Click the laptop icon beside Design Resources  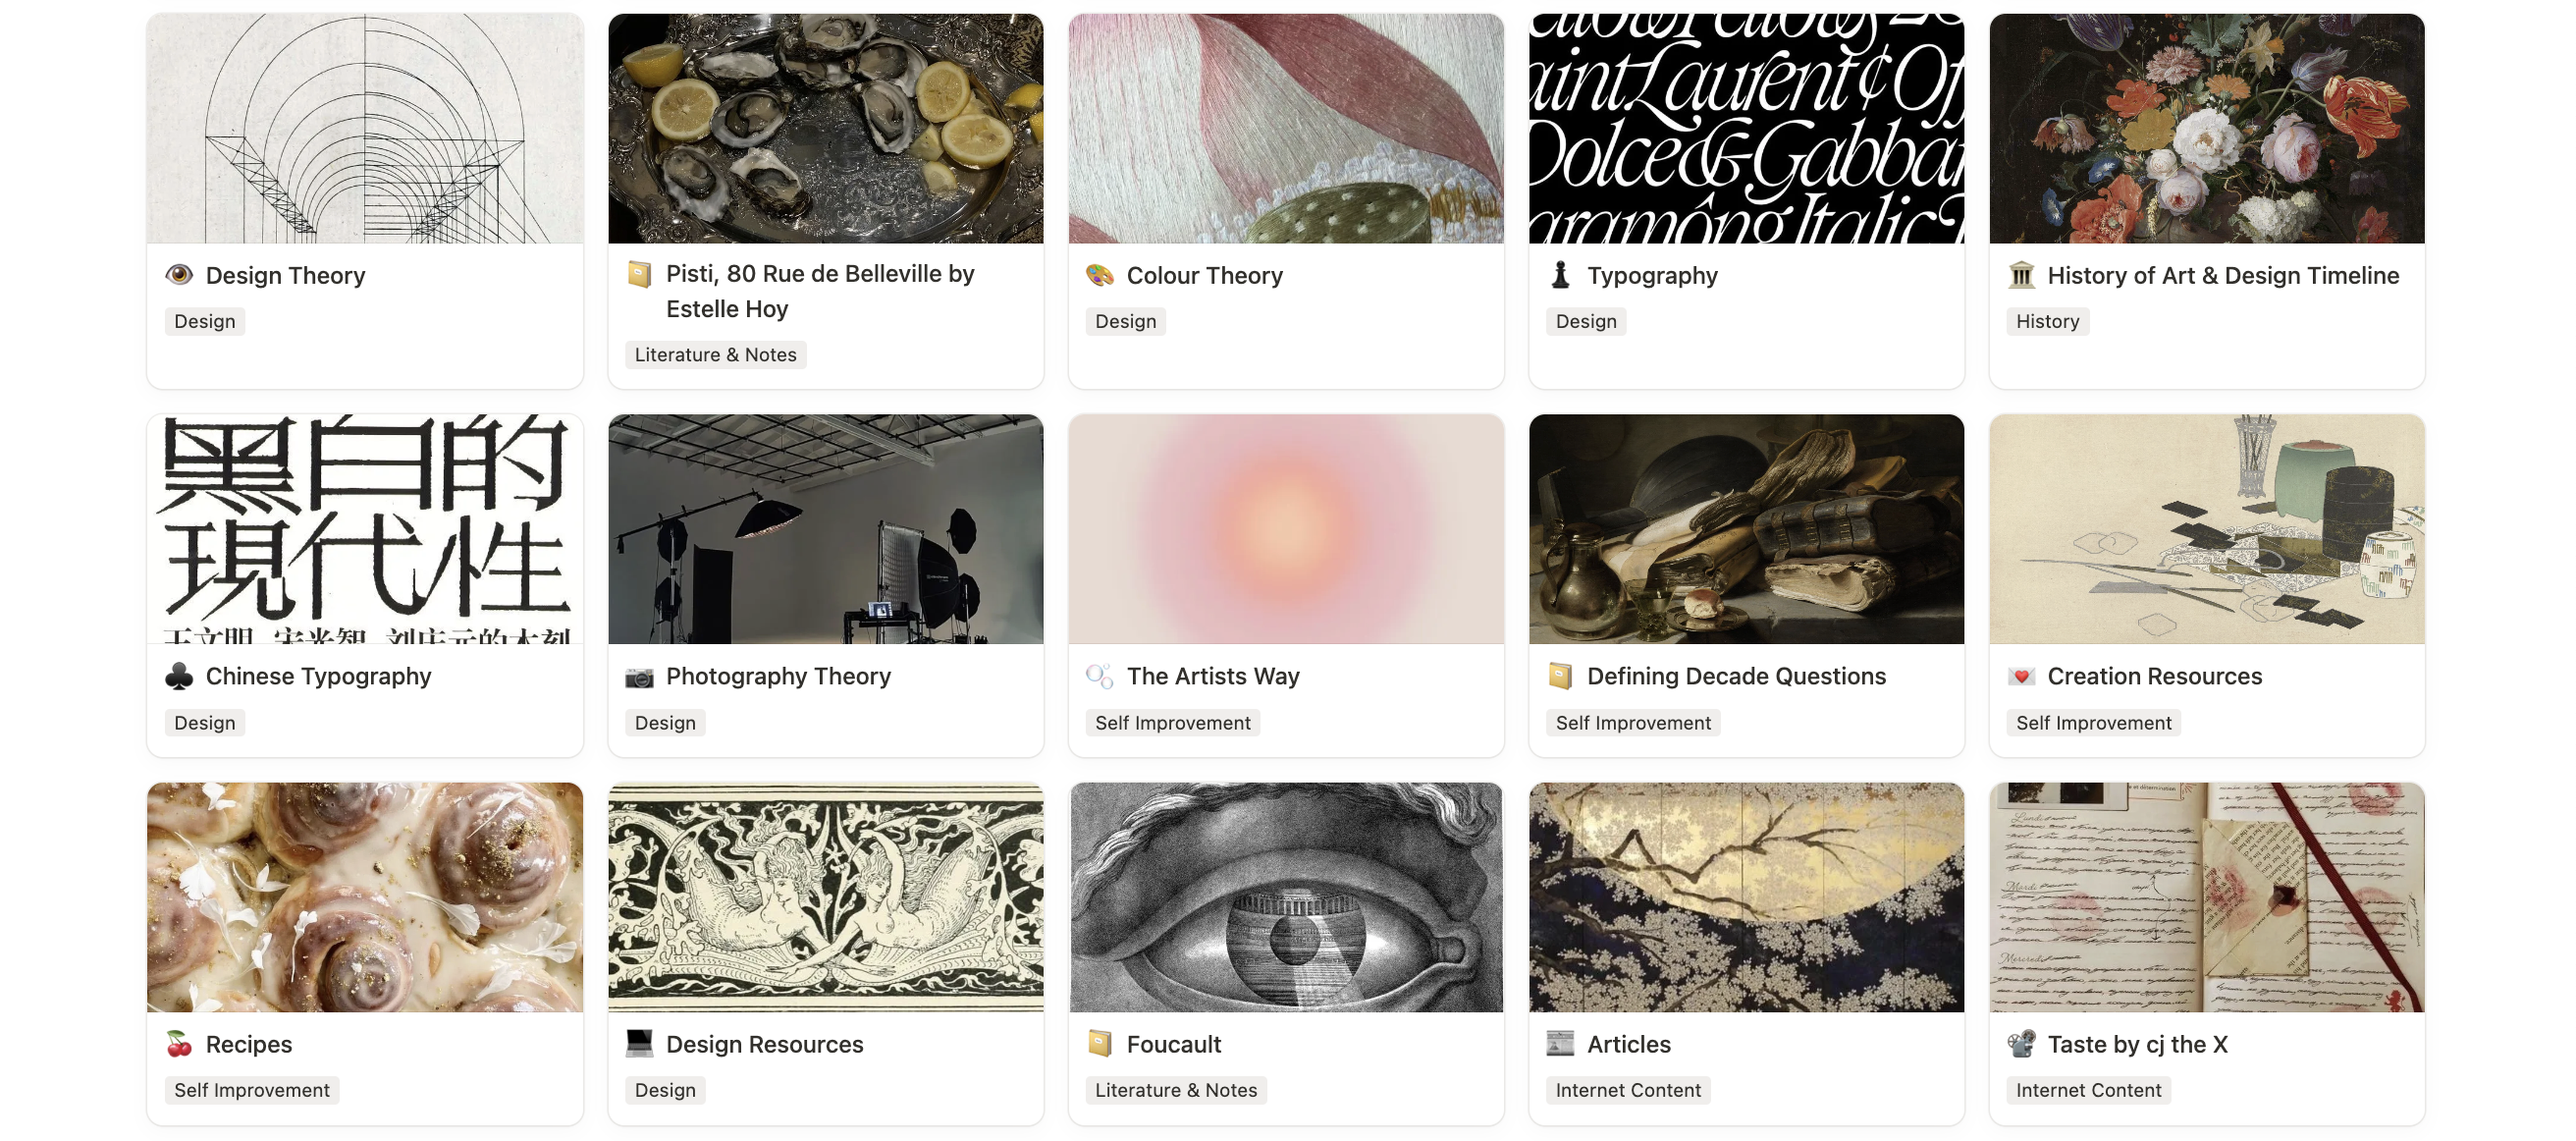(639, 1044)
